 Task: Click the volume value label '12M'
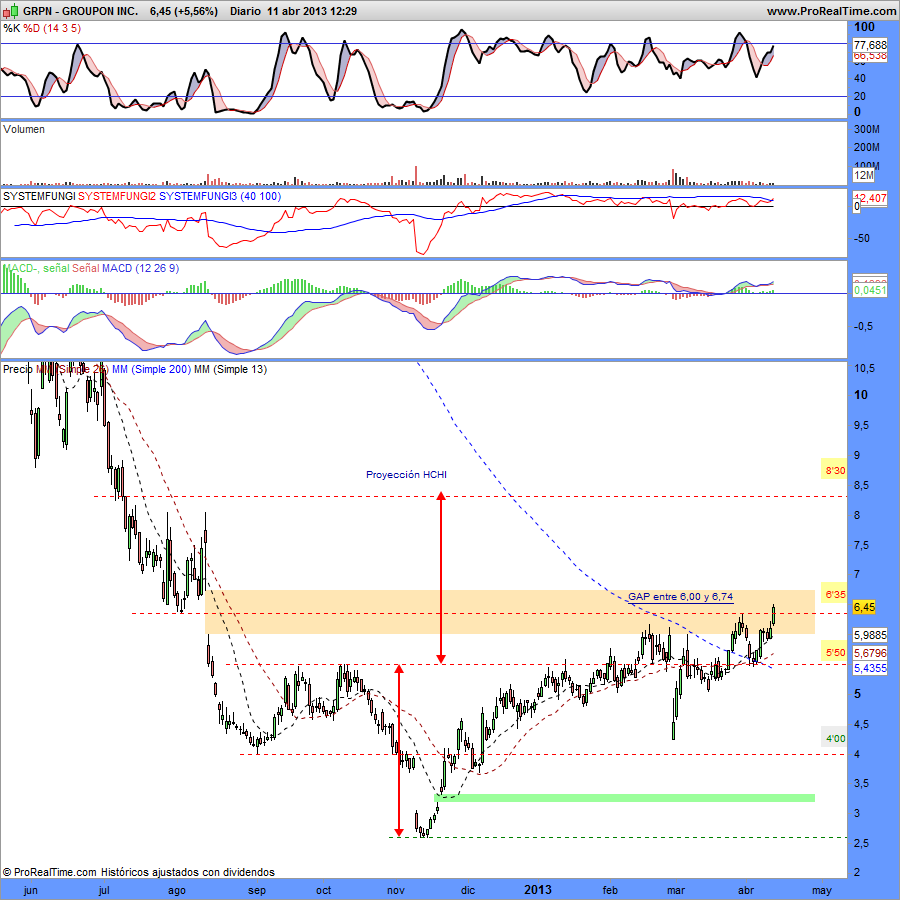(x=864, y=175)
